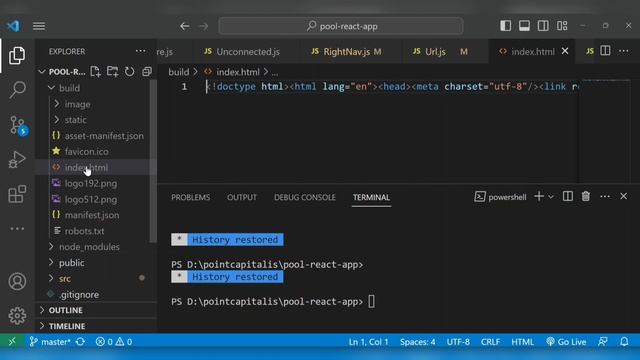
Task: Open the Accounts menu icon
Action: pyautogui.click(x=17, y=281)
